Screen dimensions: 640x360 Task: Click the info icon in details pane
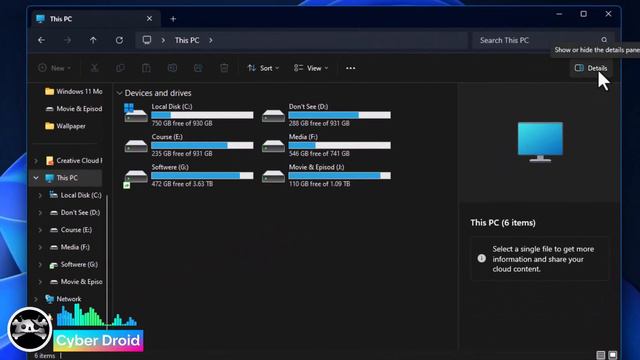(x=482, y=258)
